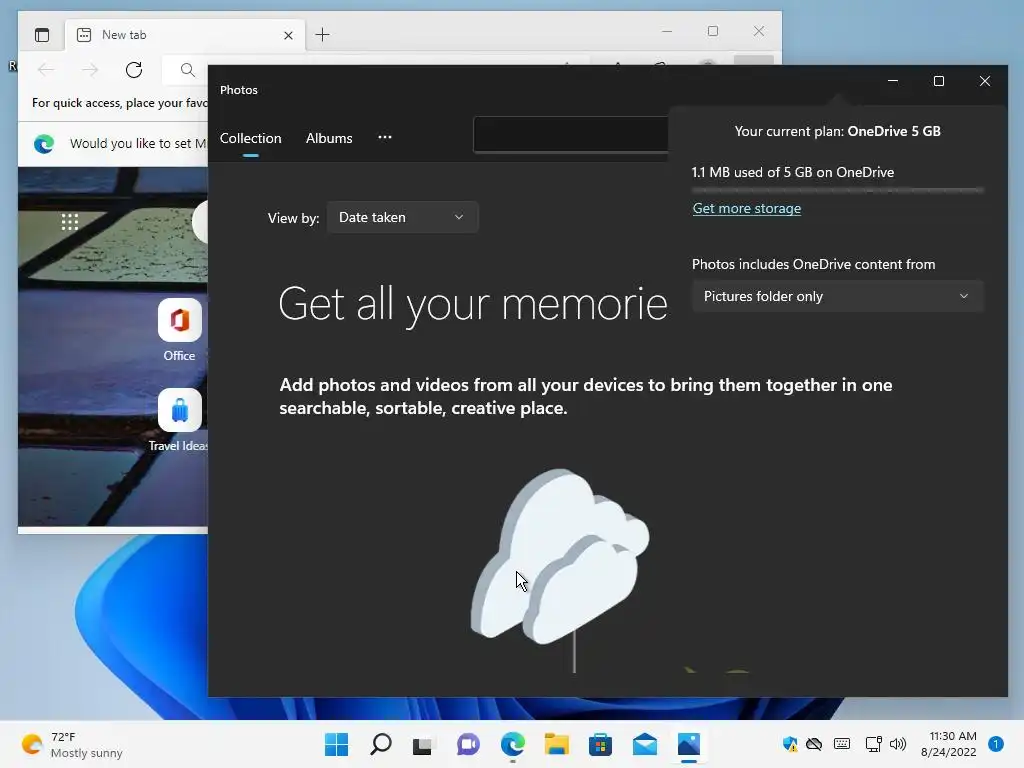
Task: Click the Photos search box
Action: (x=571, y=135)
